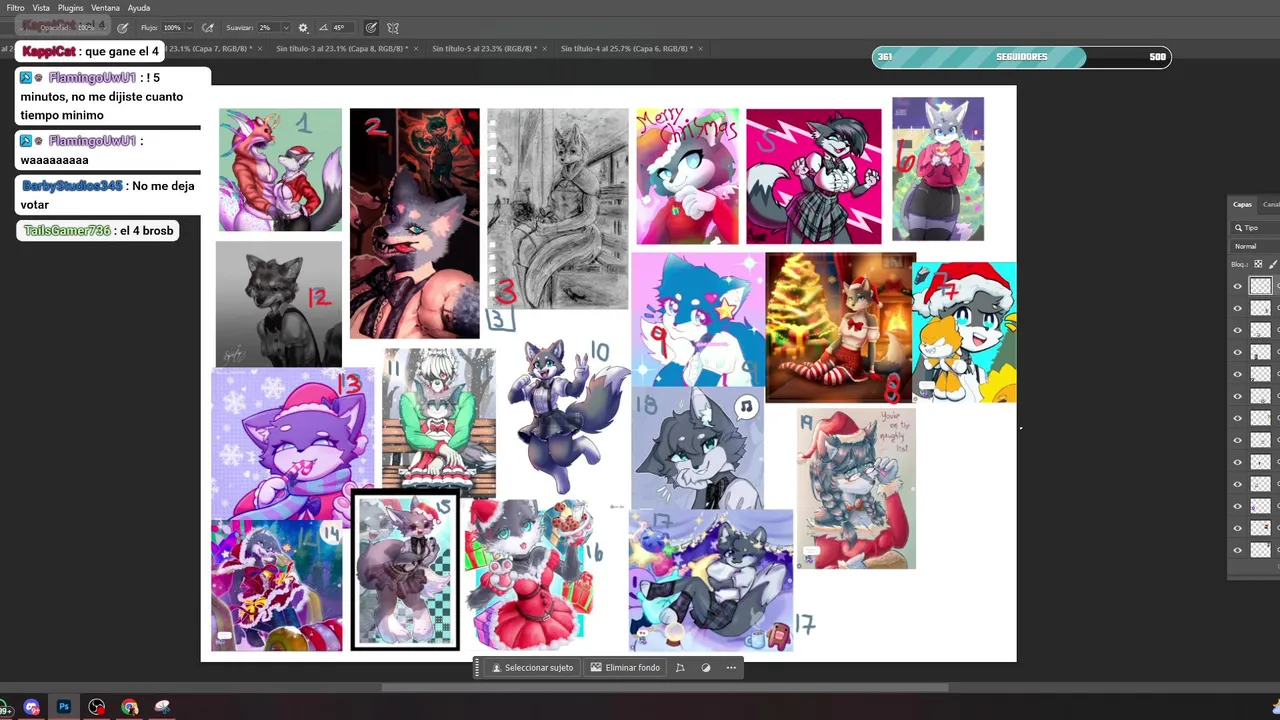Open the Vista menu
This screenshot has height=720, width=1280.
pyautogui.click(x=41, y=8)
